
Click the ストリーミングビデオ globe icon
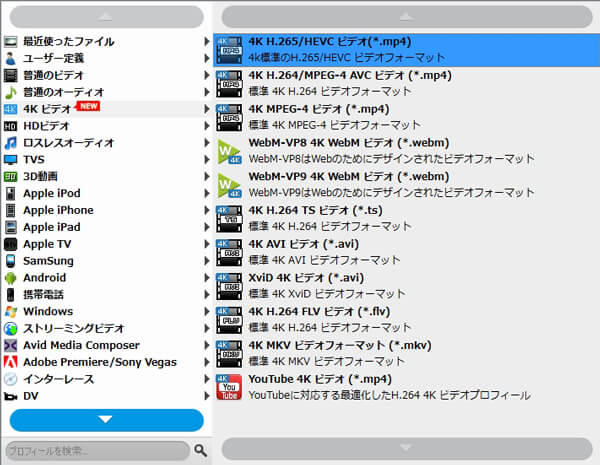click(x=11, y=328)
